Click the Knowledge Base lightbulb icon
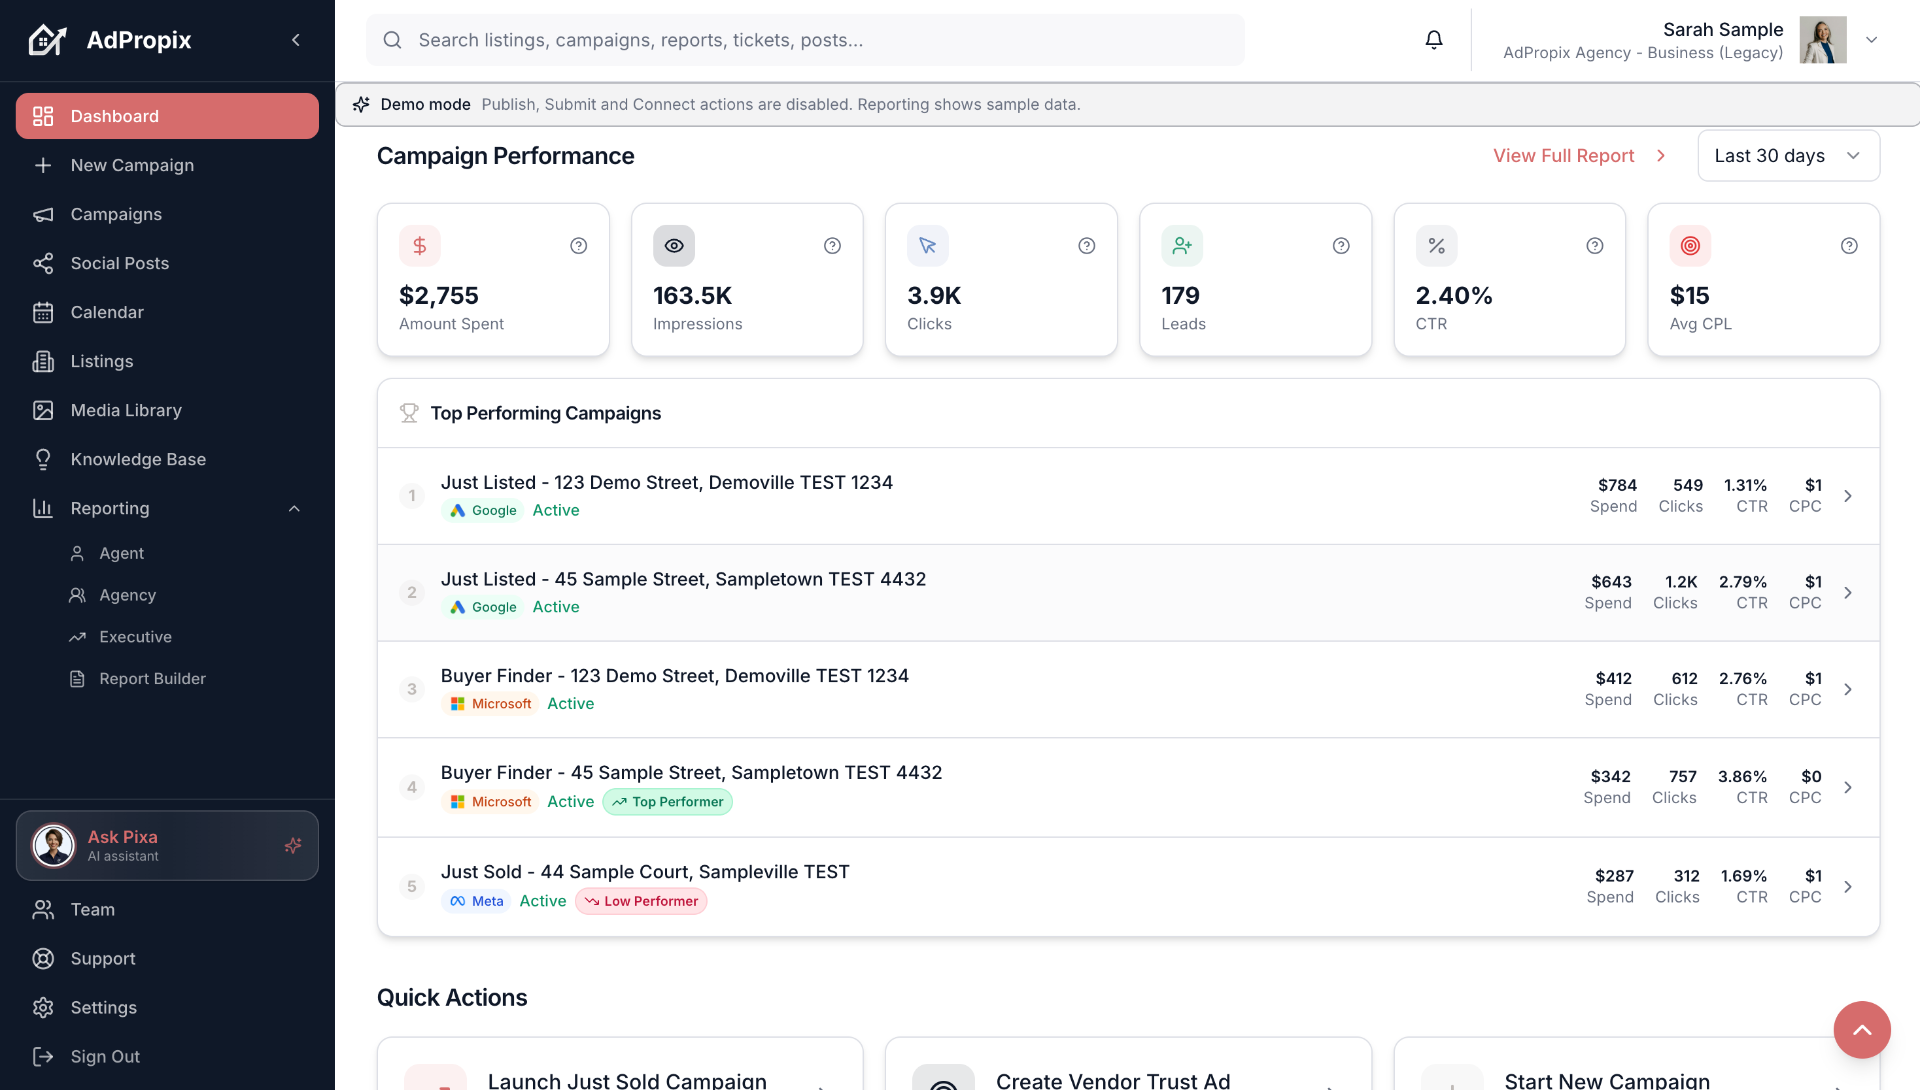The width and height of the screenshot is (1920, 1090). (43, 459)
